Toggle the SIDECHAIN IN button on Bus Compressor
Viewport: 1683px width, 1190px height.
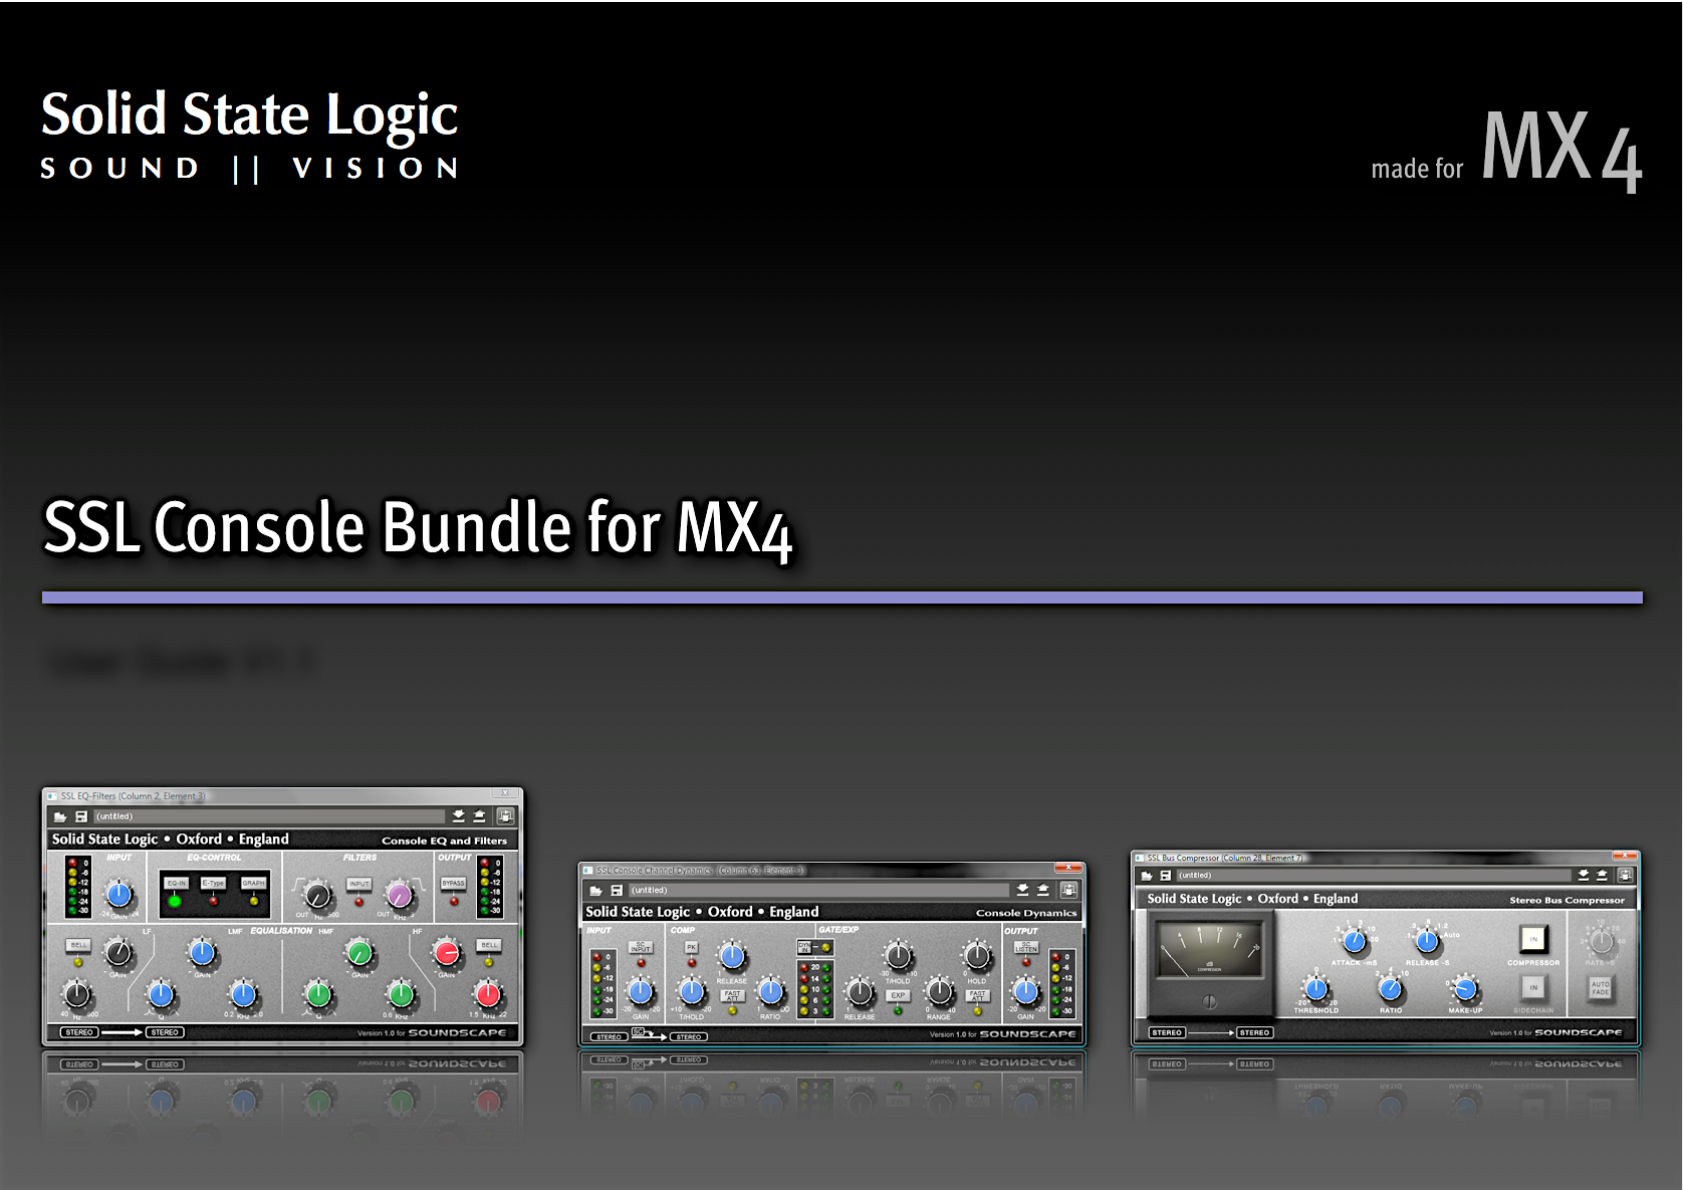coord(1533,988)
